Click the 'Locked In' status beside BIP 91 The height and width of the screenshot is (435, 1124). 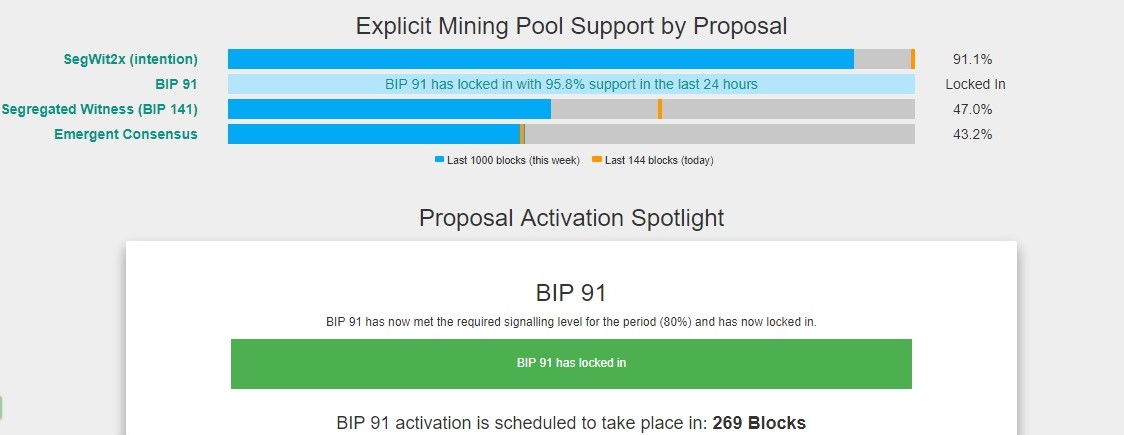point(975,85)
